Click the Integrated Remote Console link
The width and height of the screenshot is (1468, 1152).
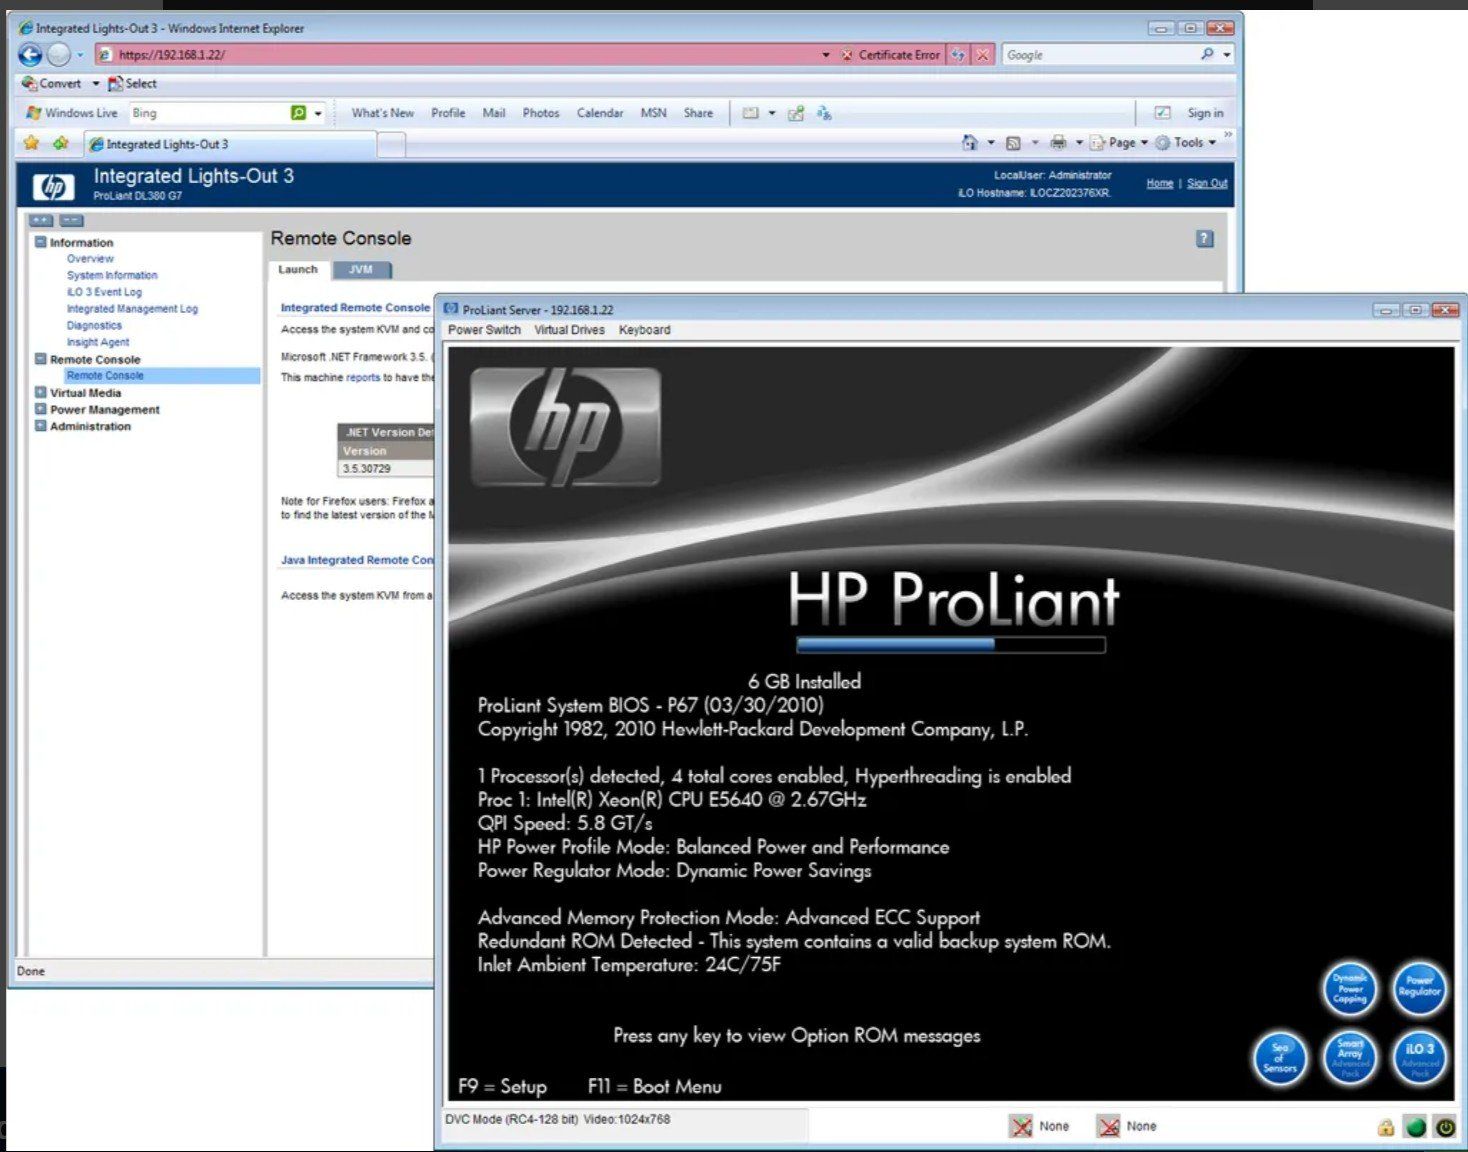[x=355, y=308]
